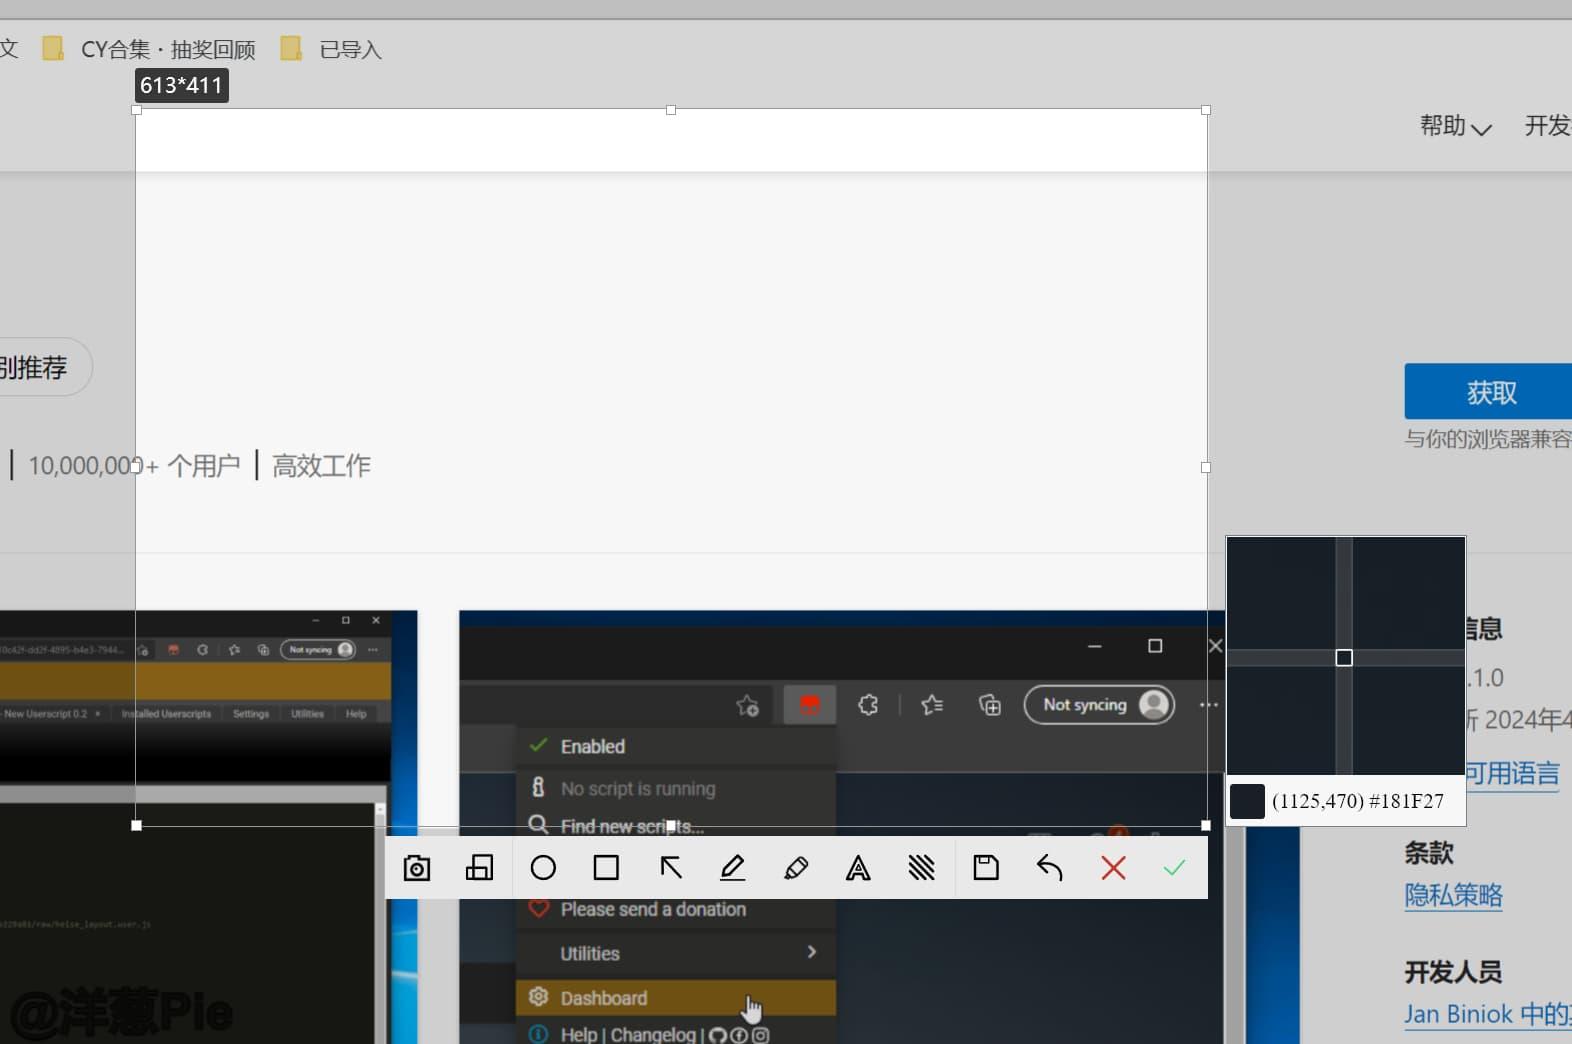The width and height of the screenshot is (1572, 1044).
Task: Expand the 帮助 dropdown menu
Action: point(1455,126)
